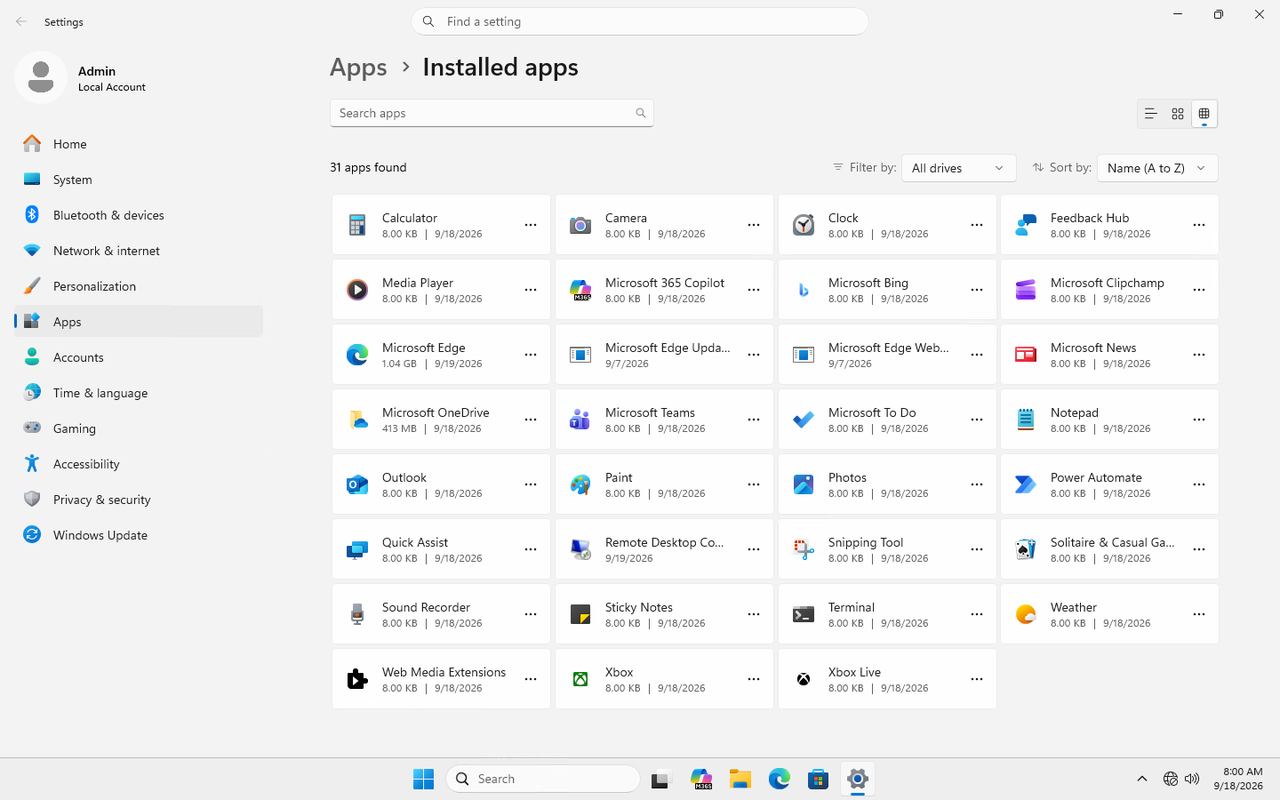Click the volume icon in the system tray
The height and width of the screenshot is (800, 1280).
point(1192,779)
